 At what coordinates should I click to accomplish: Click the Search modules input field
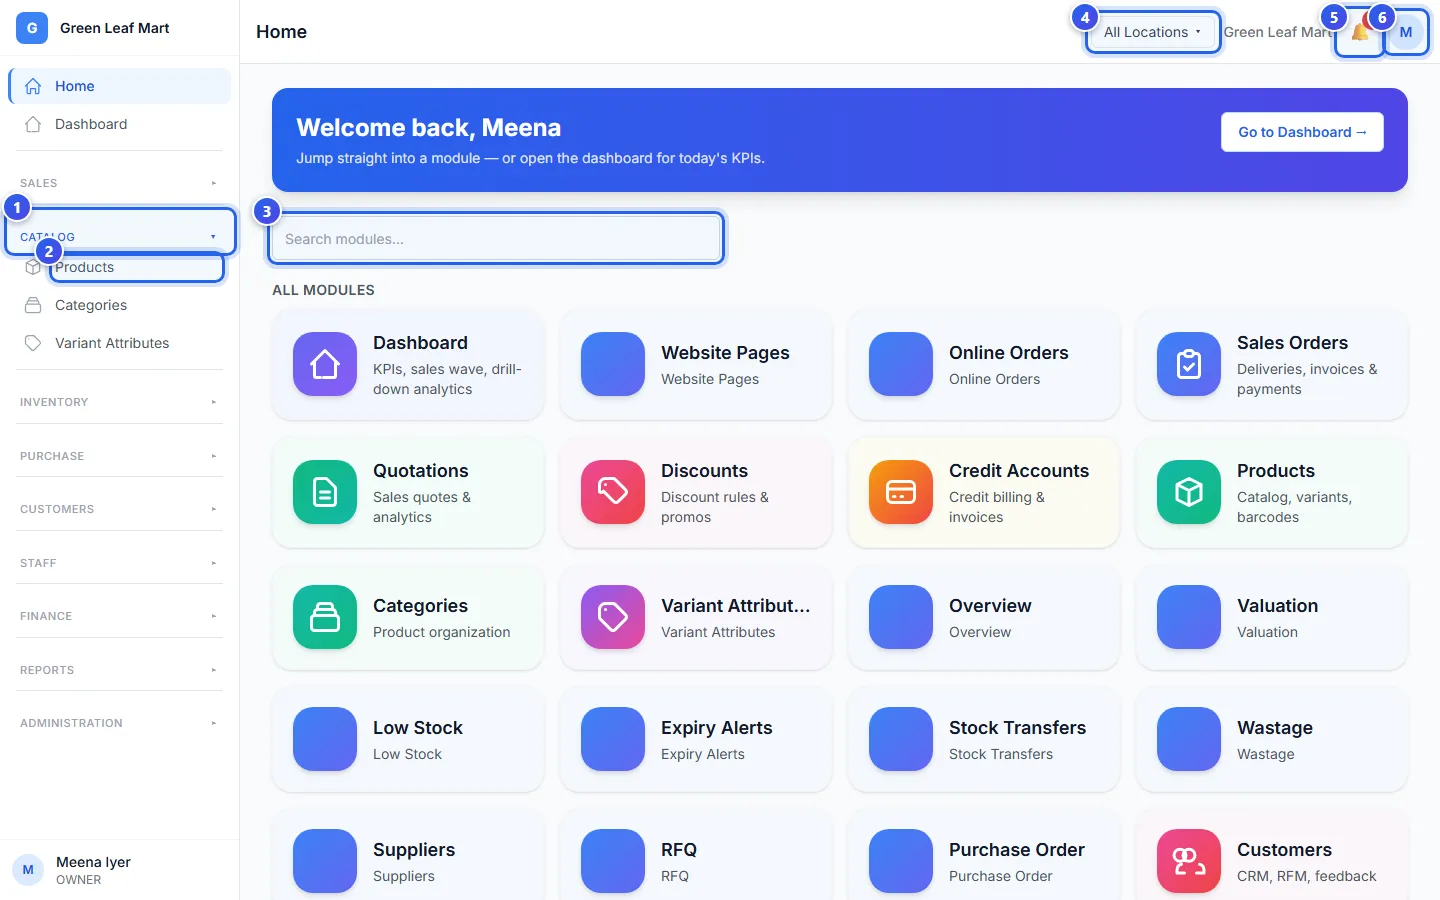pyautogui.click(x=496, y=239)
